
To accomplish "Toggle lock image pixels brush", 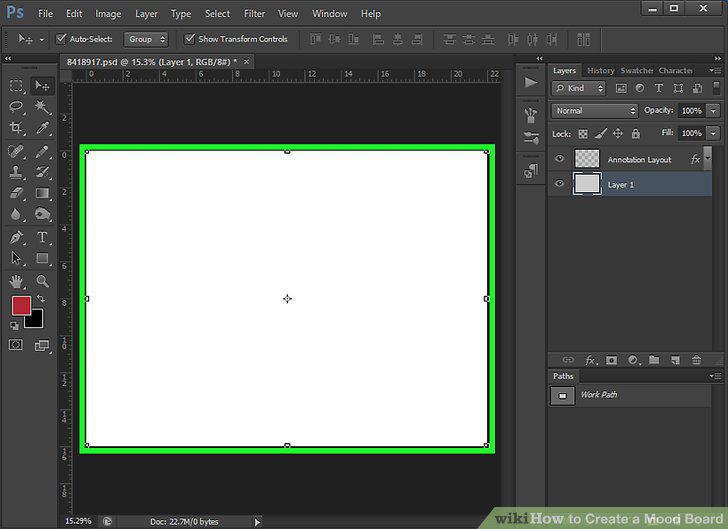I will (x=600, y=134).
